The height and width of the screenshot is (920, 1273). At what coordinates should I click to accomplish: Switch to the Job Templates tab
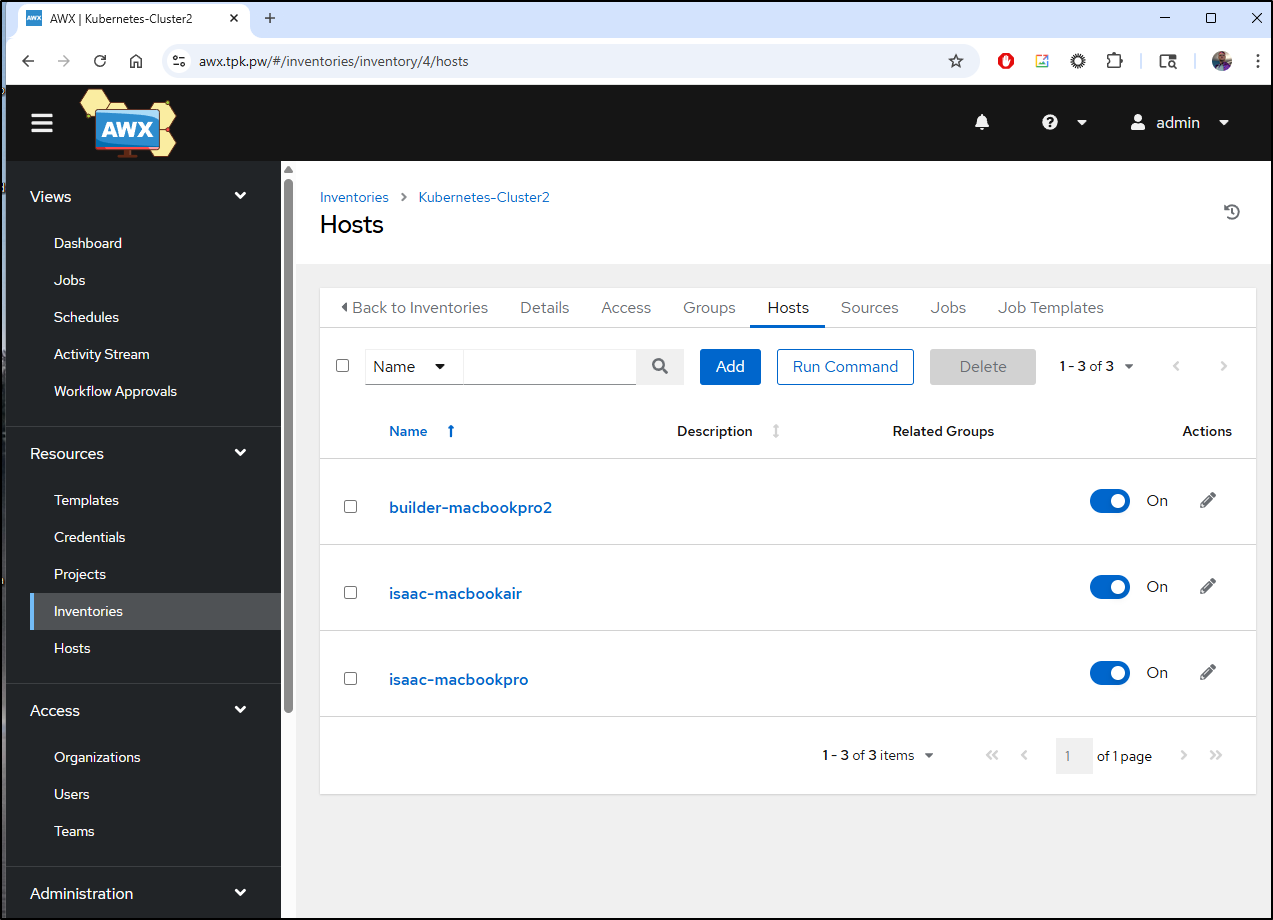point(1051,308)
